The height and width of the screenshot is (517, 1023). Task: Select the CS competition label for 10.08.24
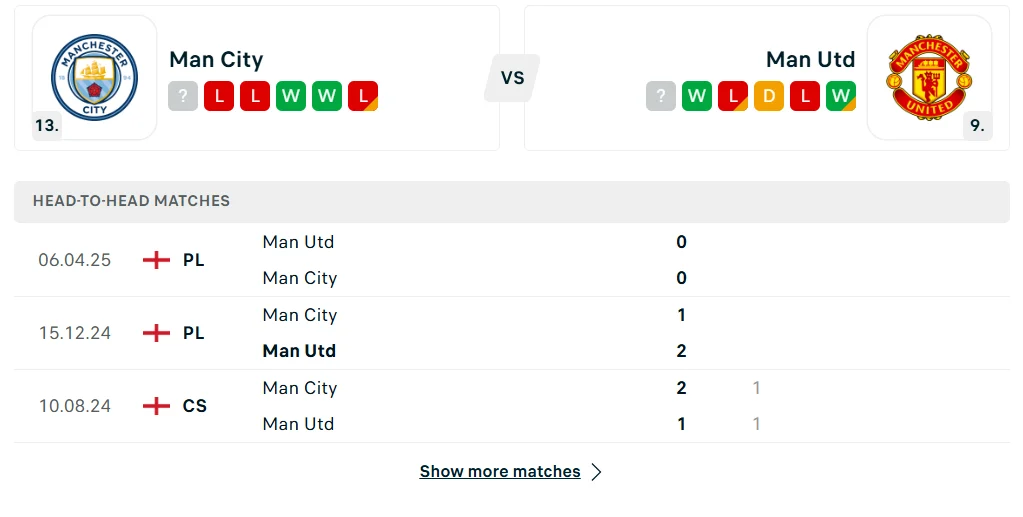click(x=195, y=406)
